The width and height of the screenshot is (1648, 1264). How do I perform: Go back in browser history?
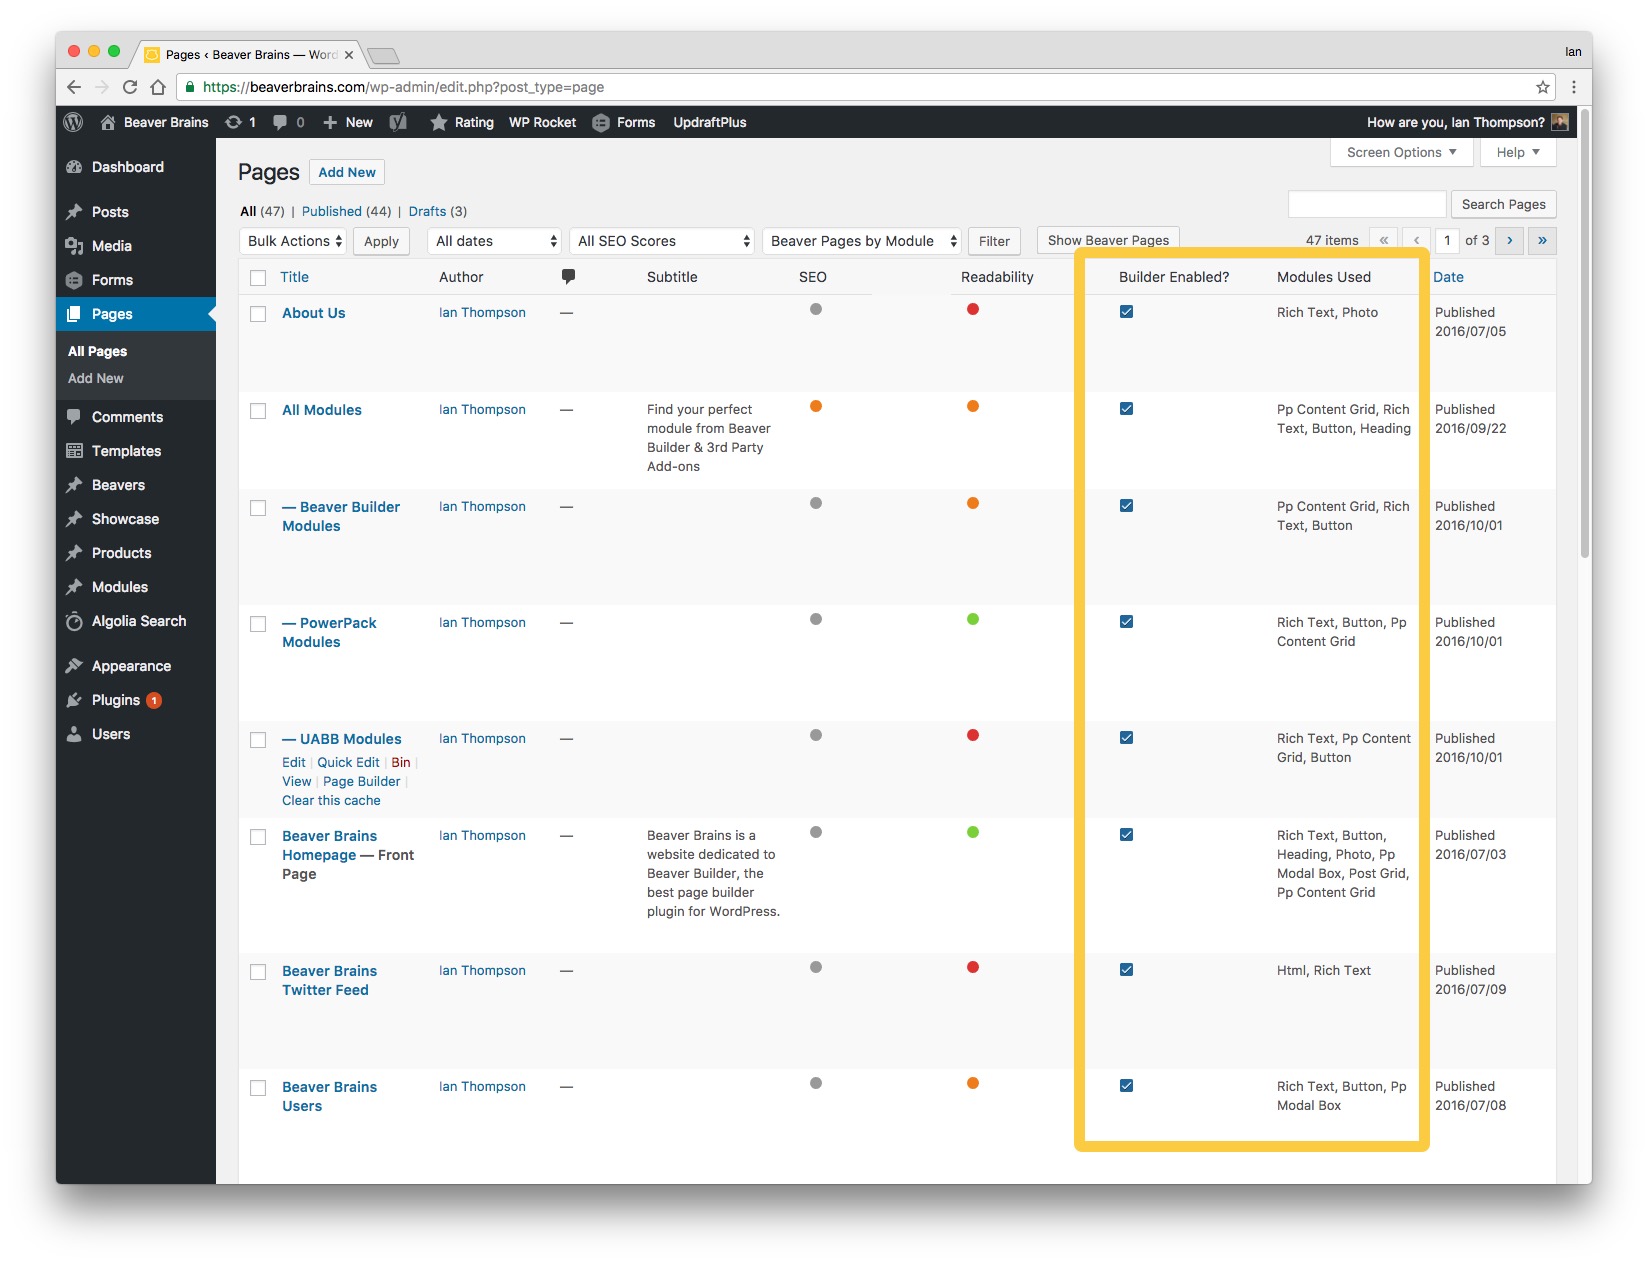74,87
